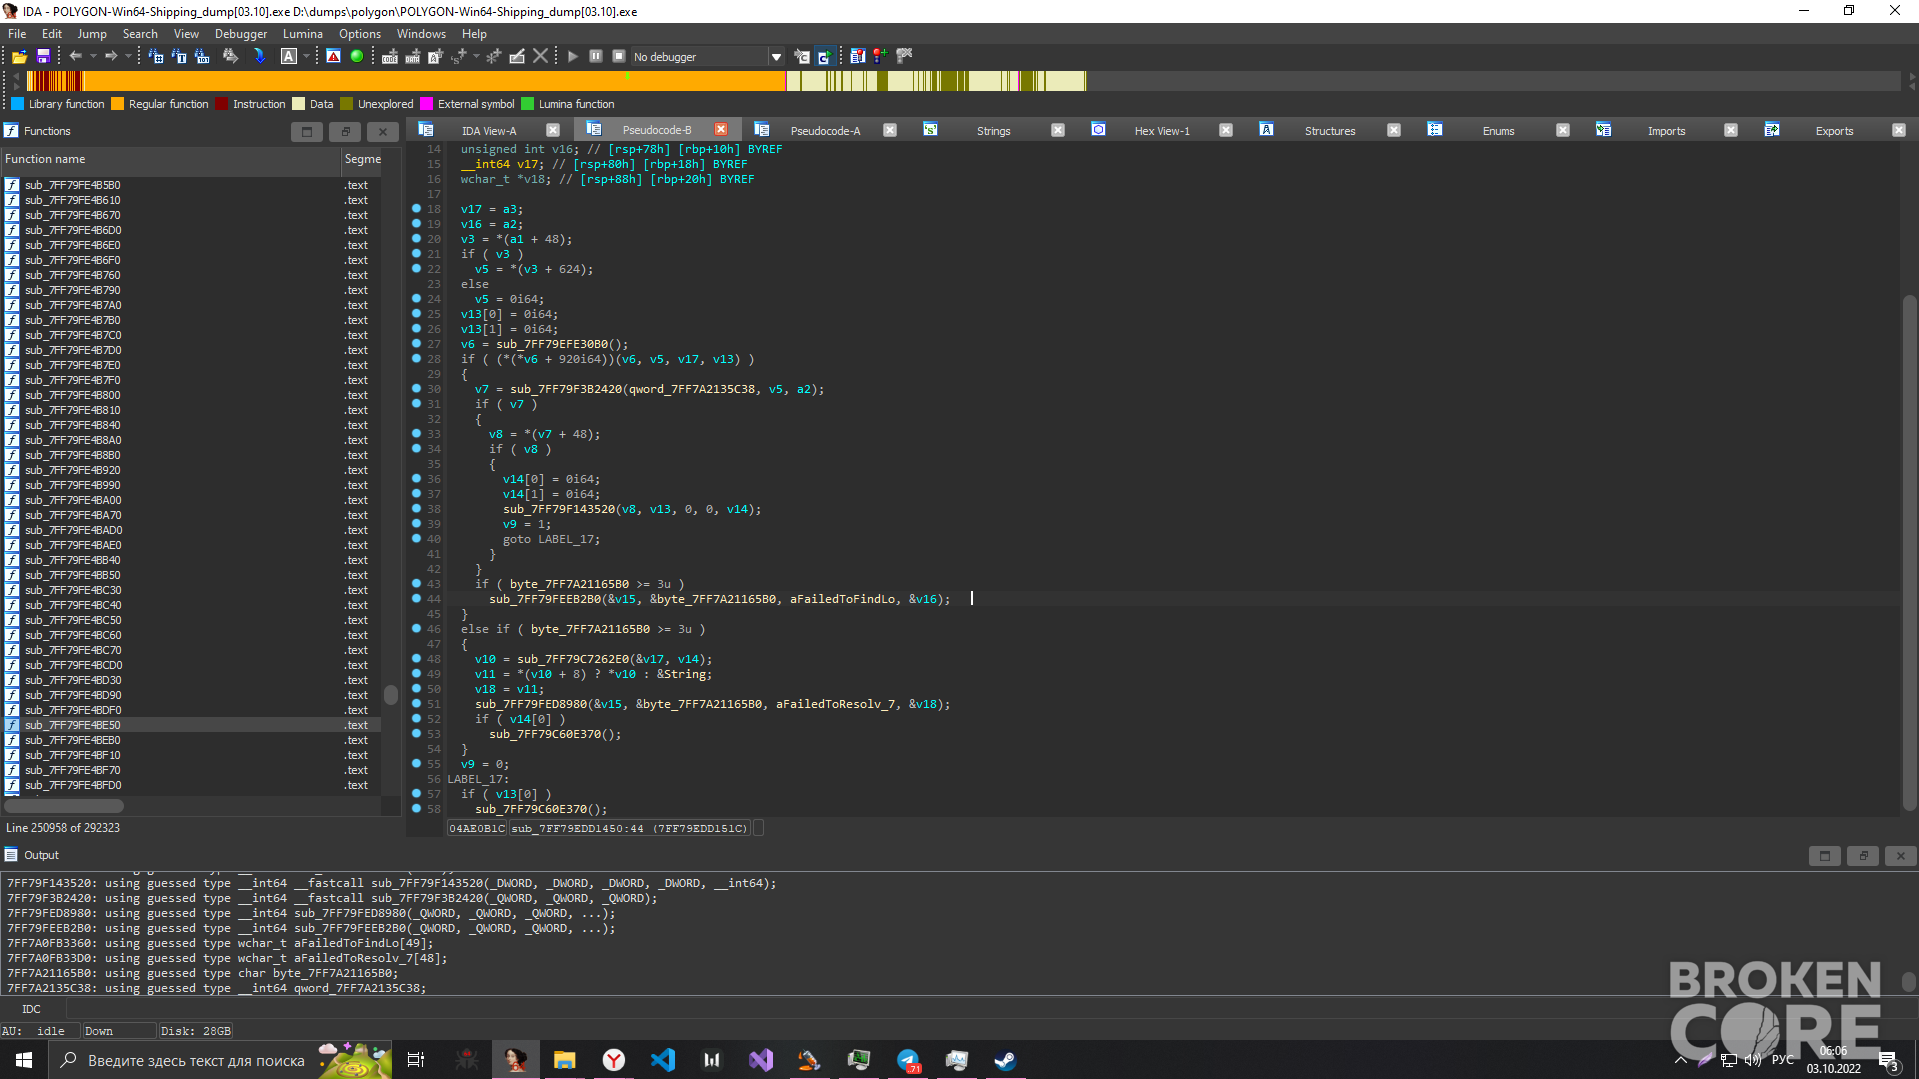Viewport: 1919px width, 1079px height.
Task: Sort by Function name column header
Action: pos(170,159)
